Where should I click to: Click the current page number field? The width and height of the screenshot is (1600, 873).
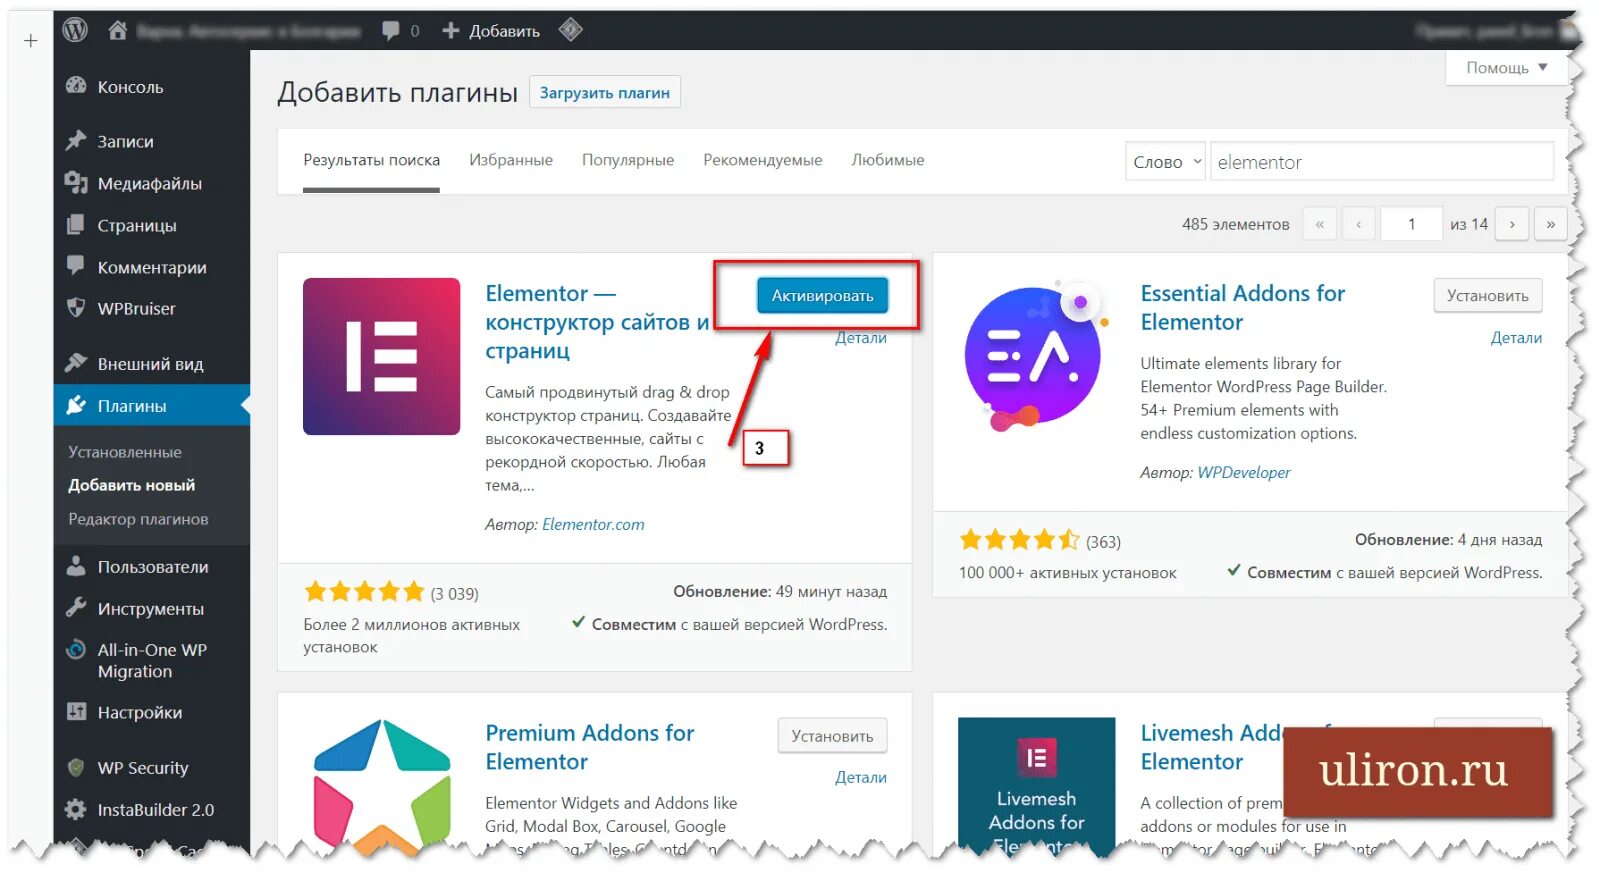point(1411,224)
